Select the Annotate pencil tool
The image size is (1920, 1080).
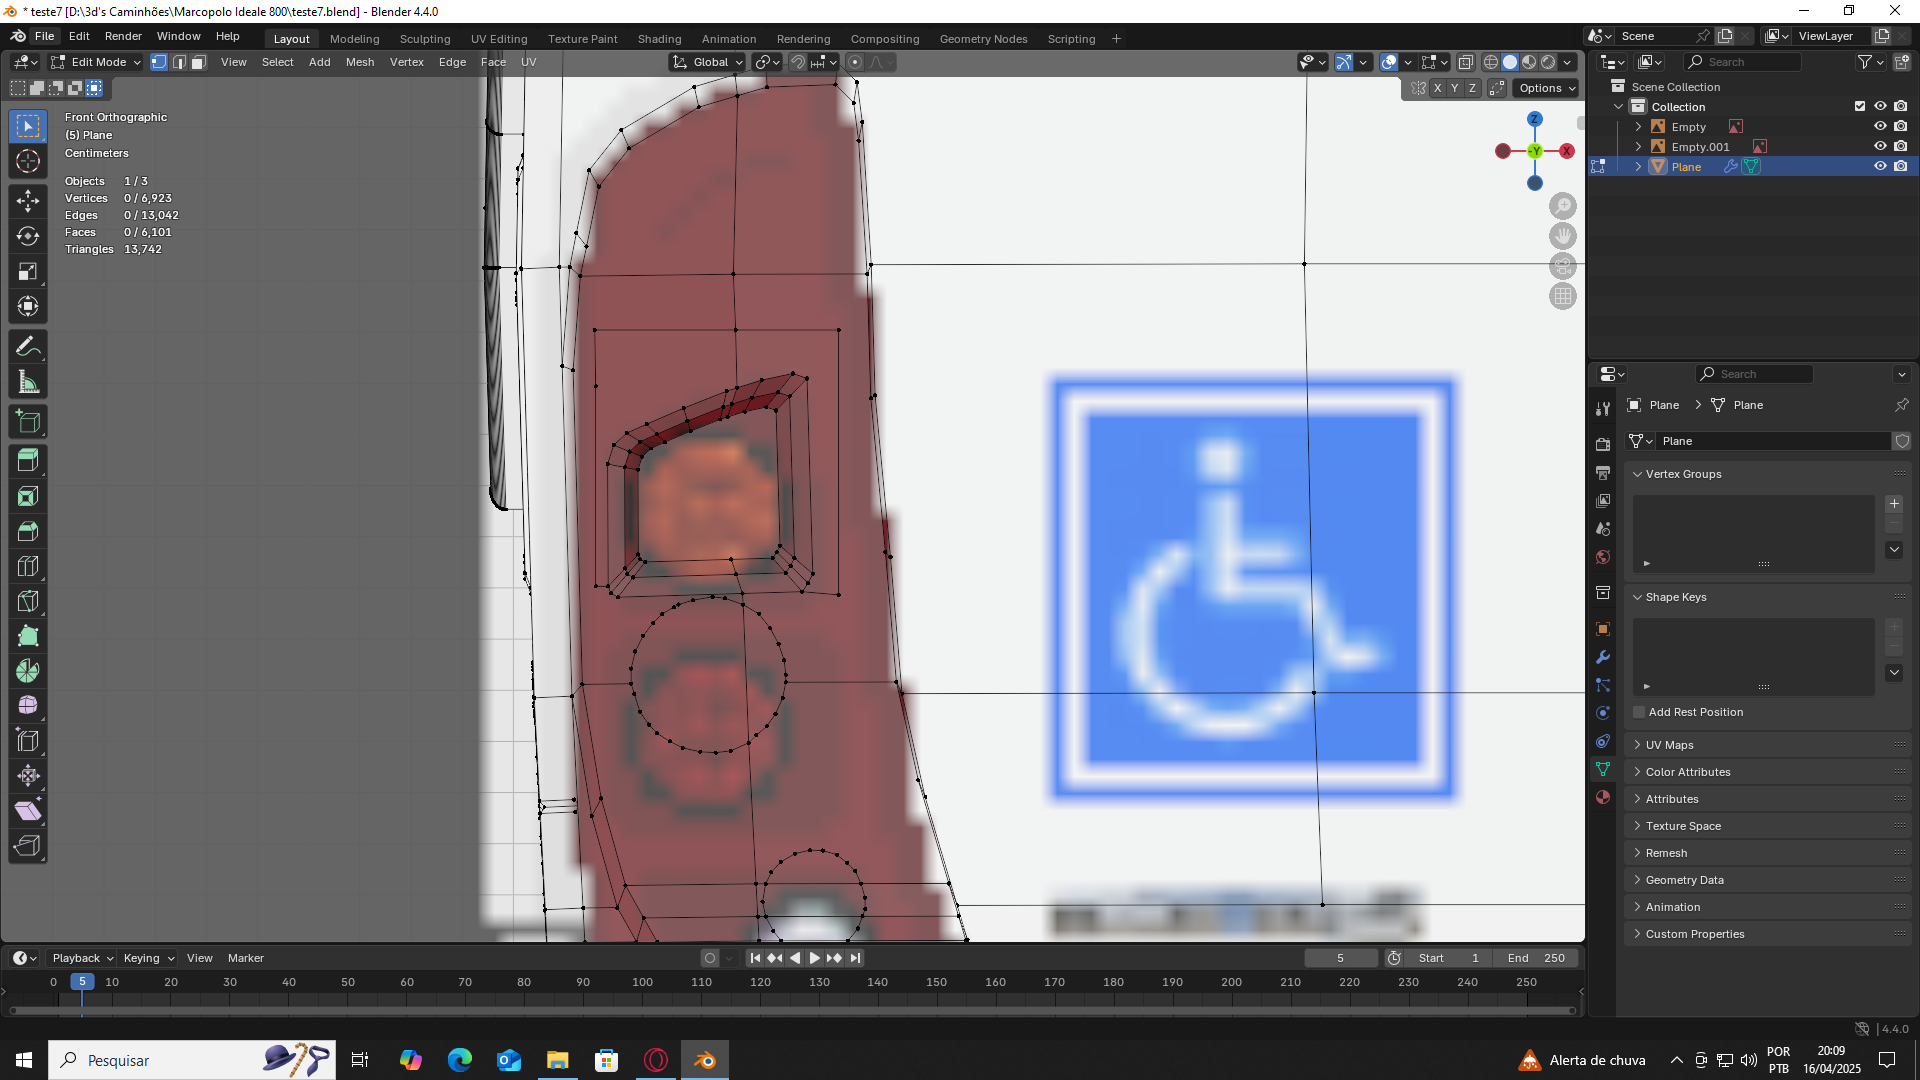(28, 347)
